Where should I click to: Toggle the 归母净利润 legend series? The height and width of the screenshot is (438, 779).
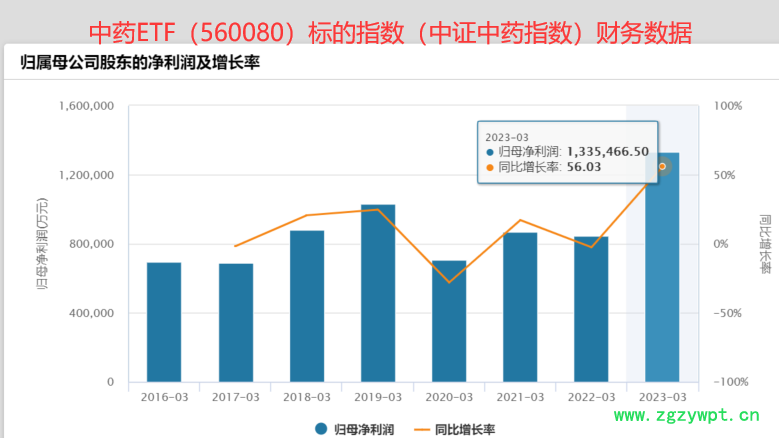click(361, 429)
